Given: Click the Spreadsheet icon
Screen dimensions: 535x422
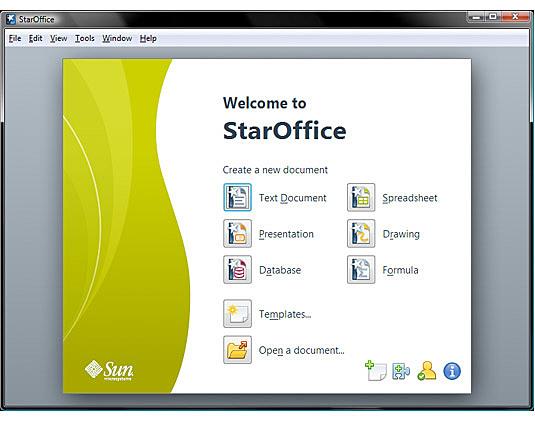Looking at the screenshot, I should click(x=361, y=197).
